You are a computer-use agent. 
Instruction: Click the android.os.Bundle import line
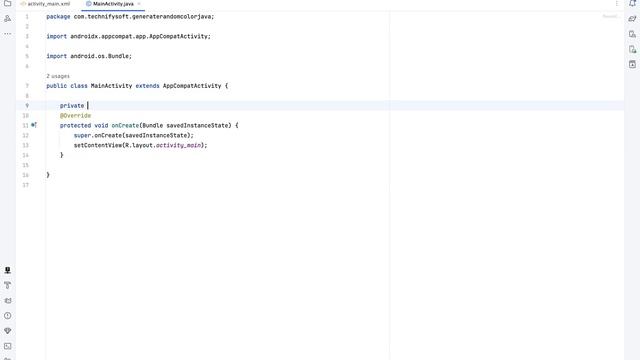coord(89,56)
